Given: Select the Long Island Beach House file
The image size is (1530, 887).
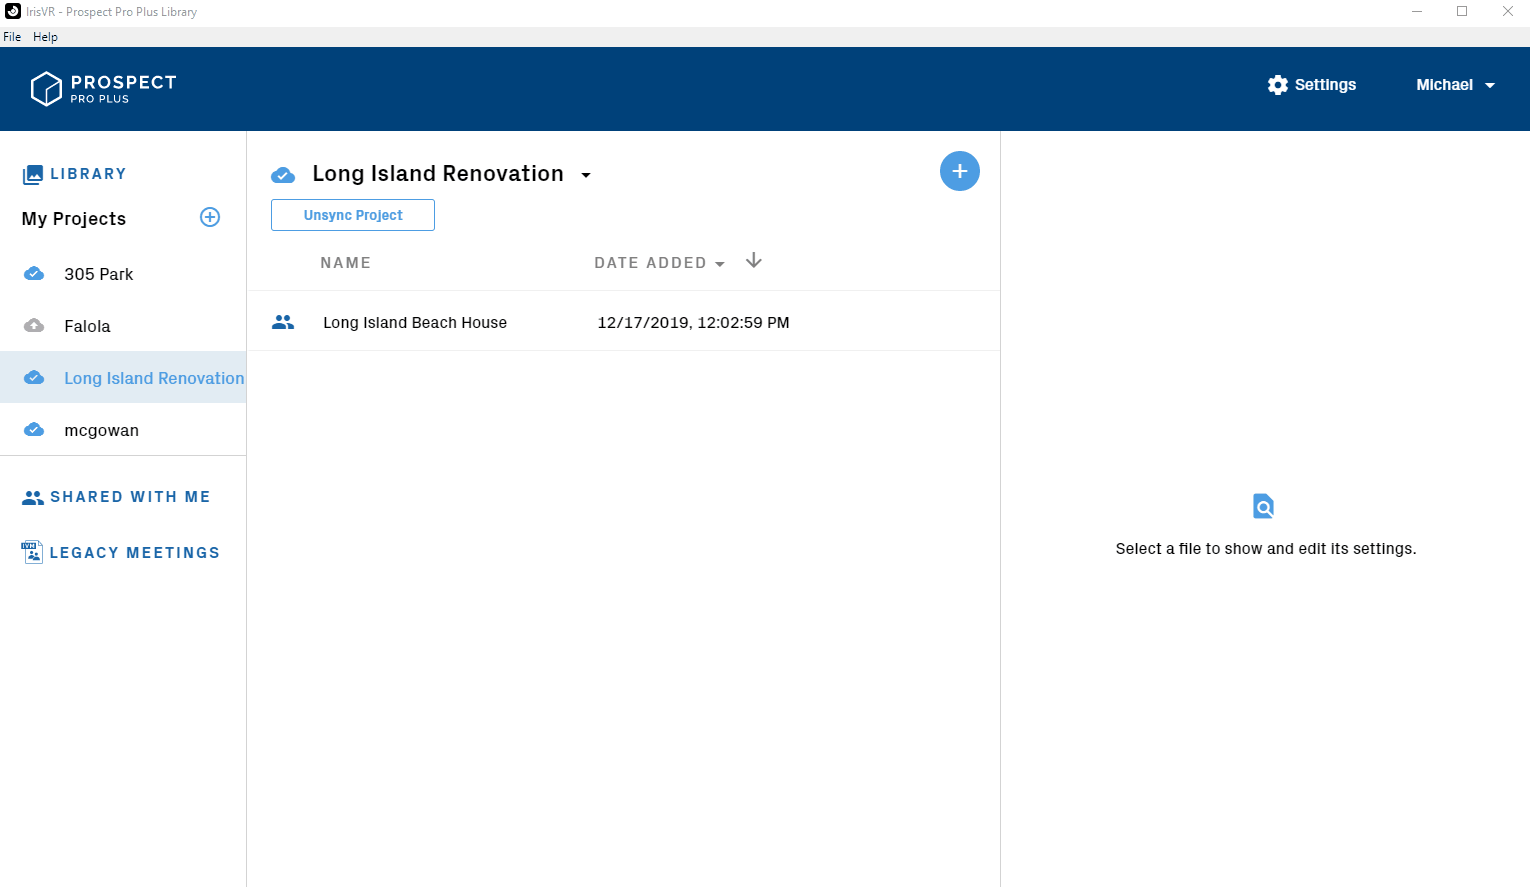Looking at the screenshot, I should 415,322.
